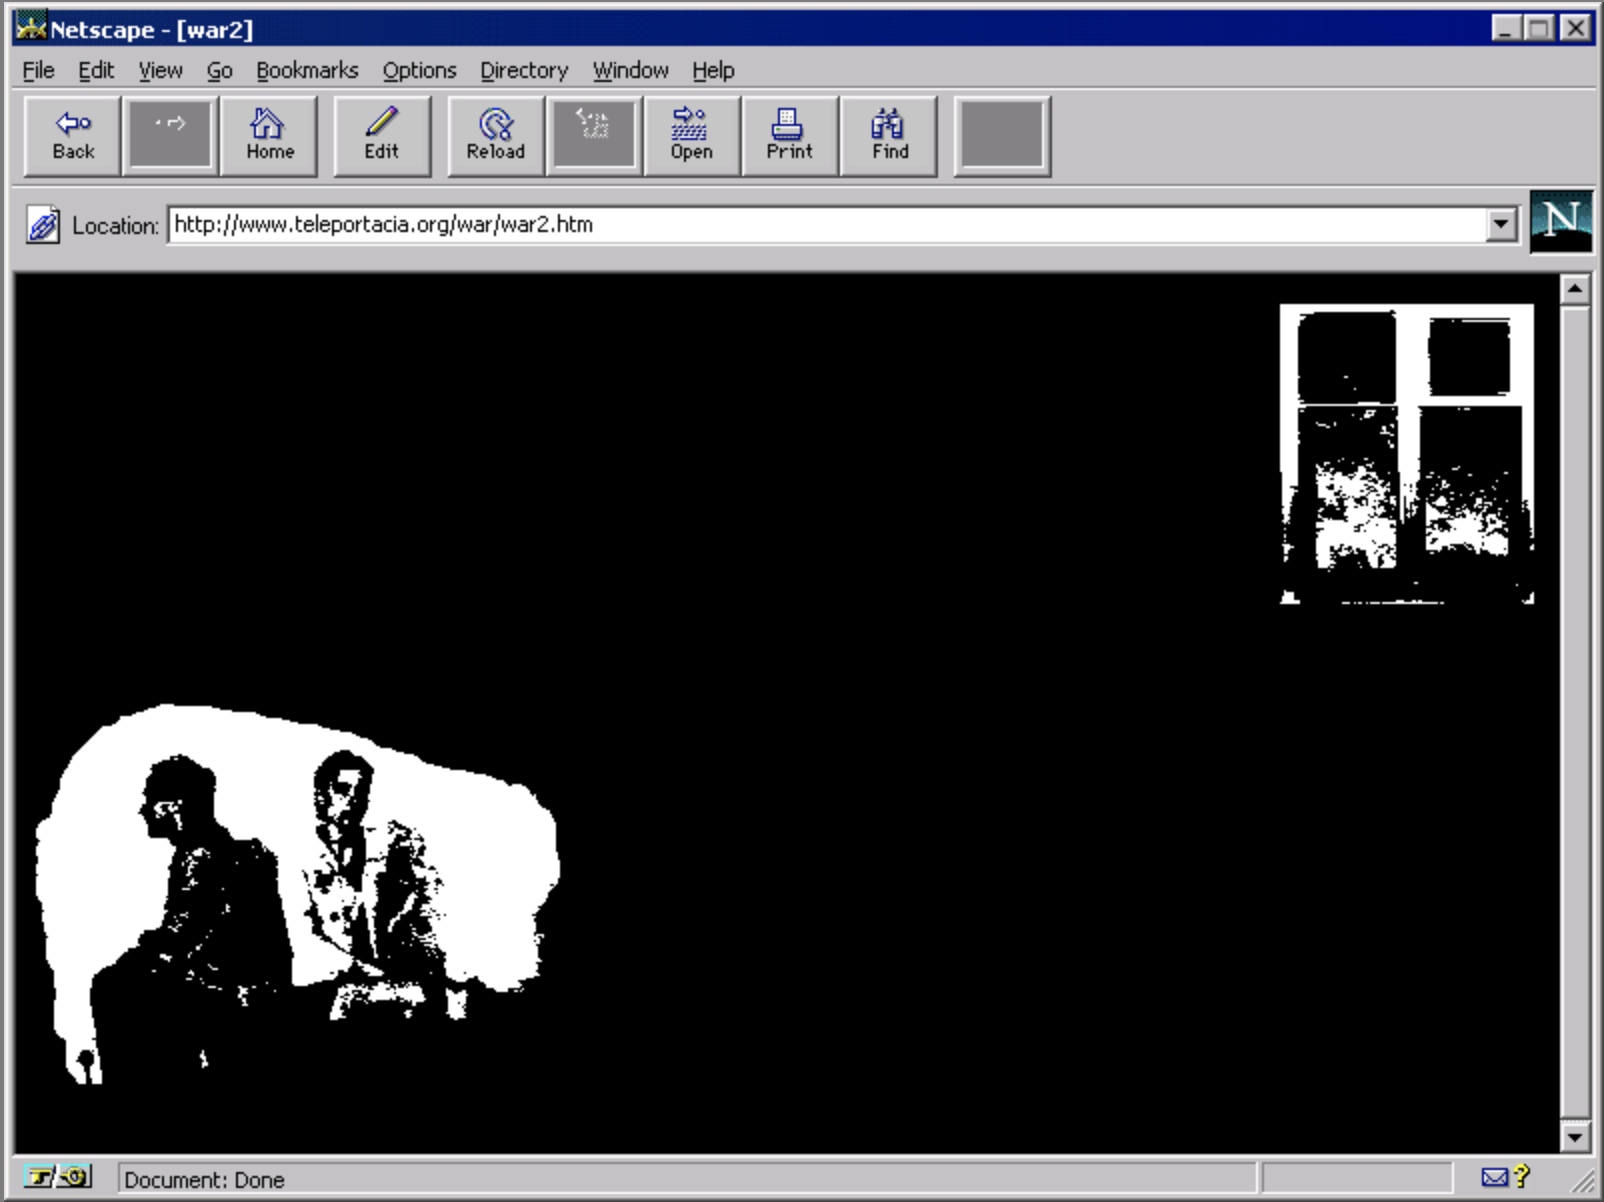
Task: Go to the Home page
Action: coord(269,137)
